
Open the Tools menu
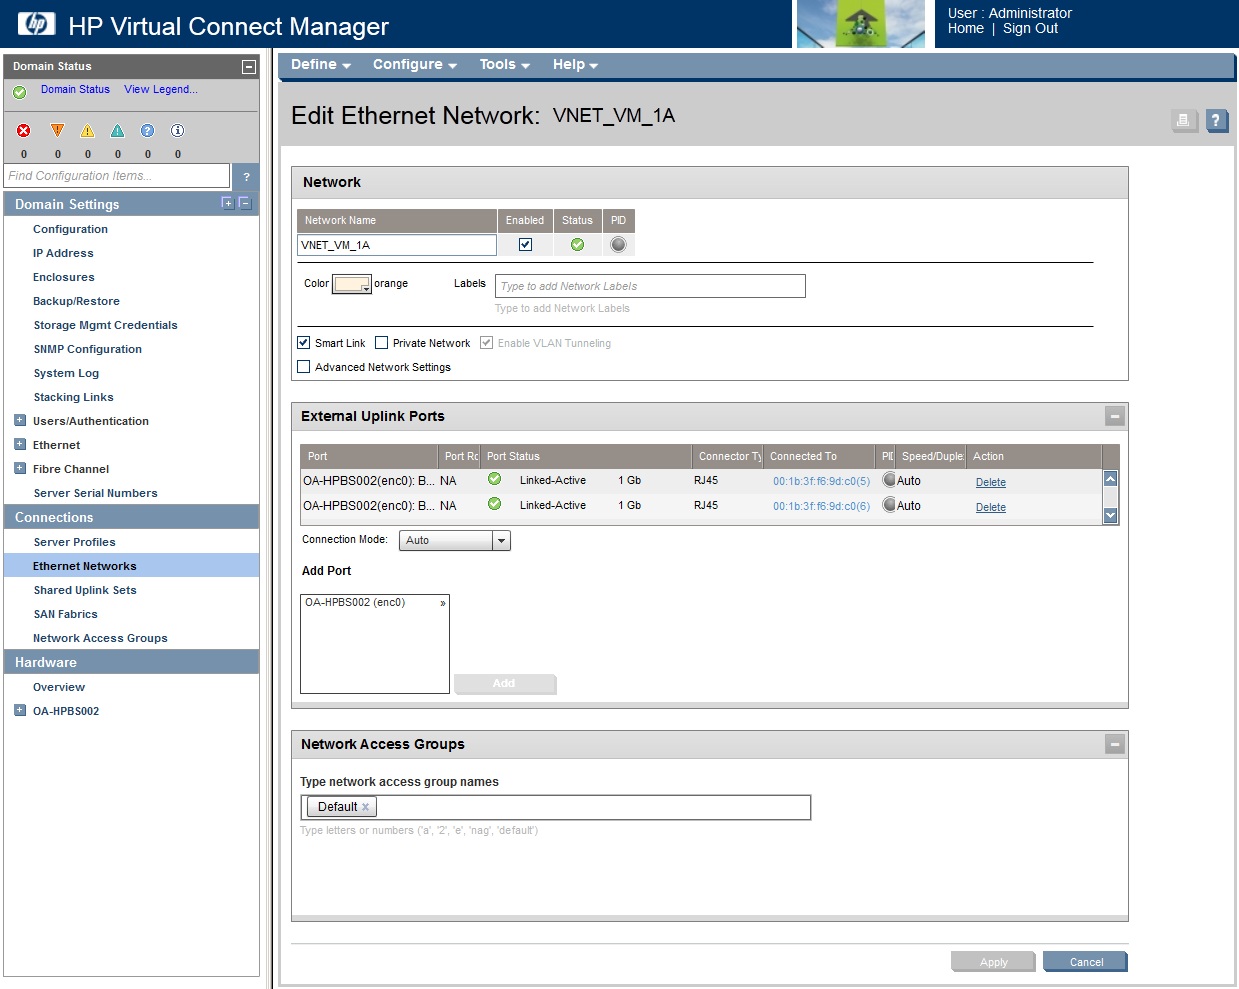505,65
